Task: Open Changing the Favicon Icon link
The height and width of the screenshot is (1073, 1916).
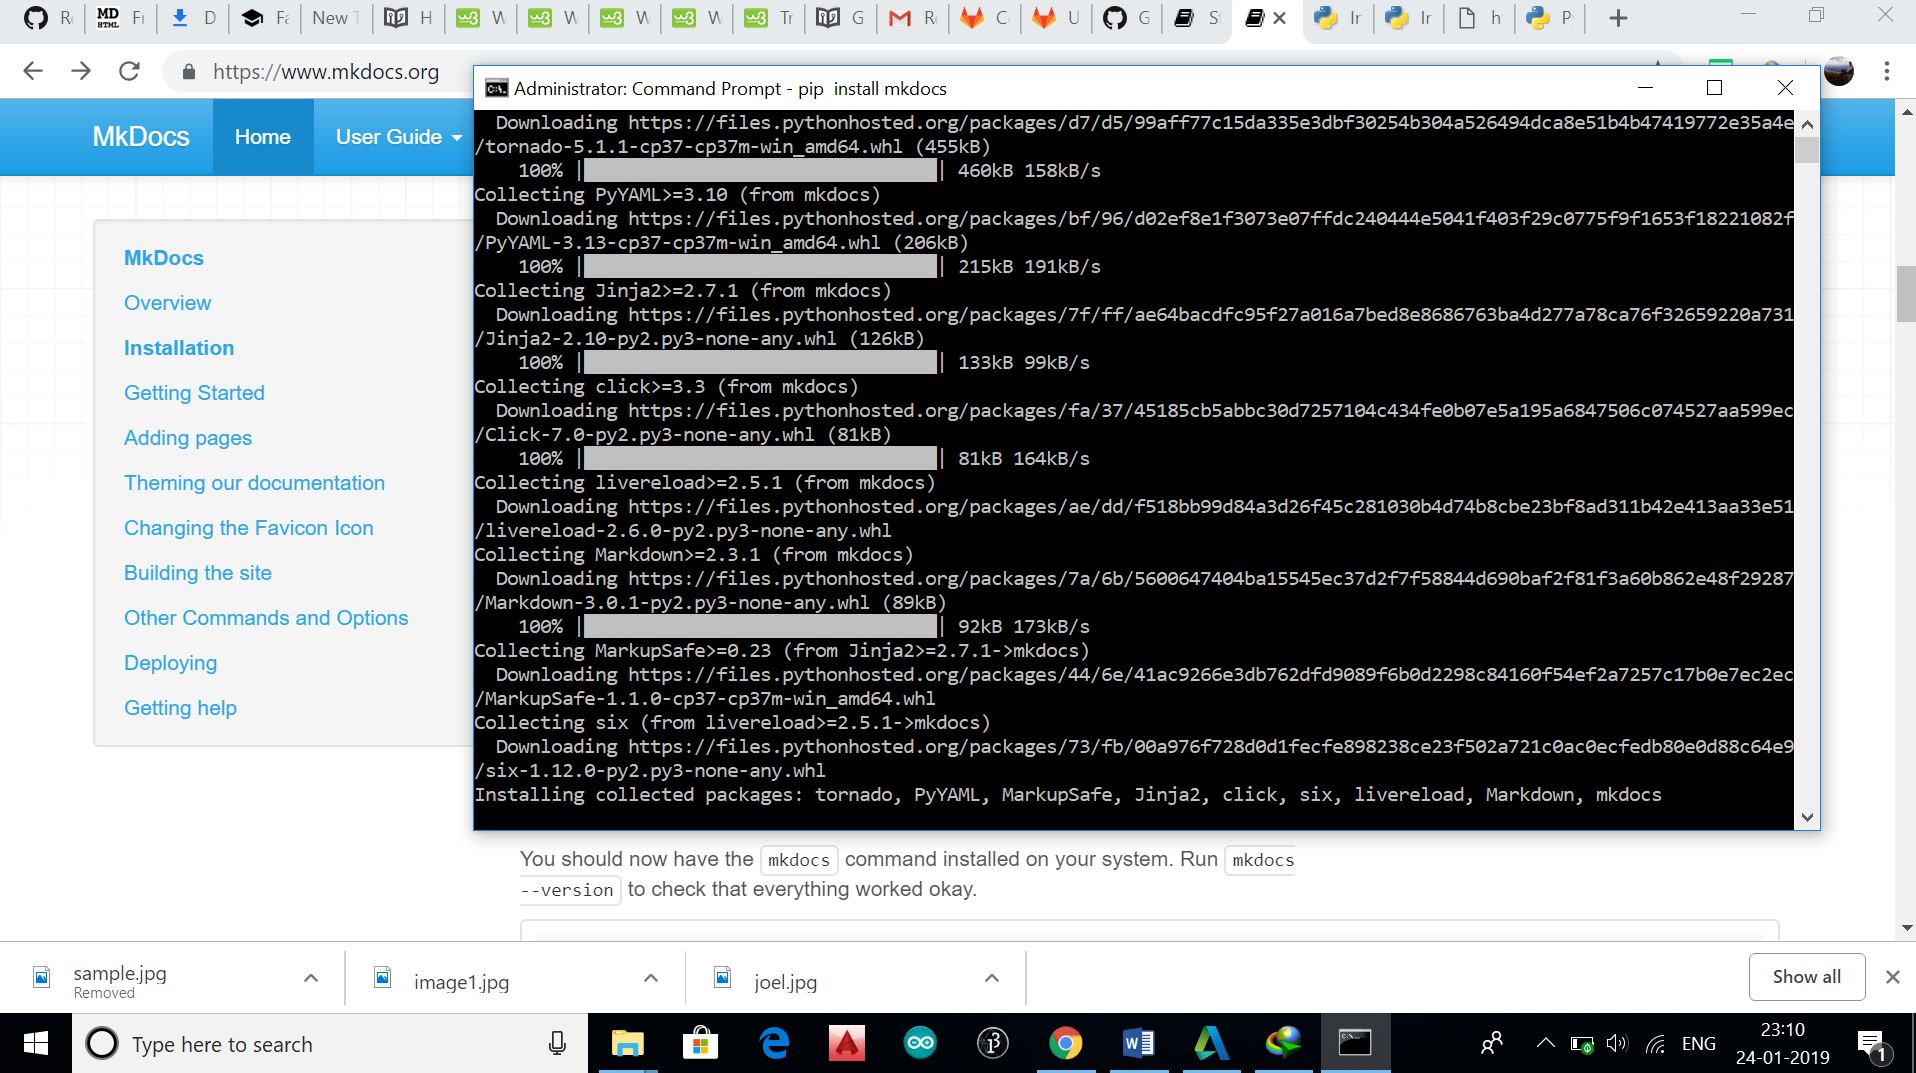Action: coord(249,528)
